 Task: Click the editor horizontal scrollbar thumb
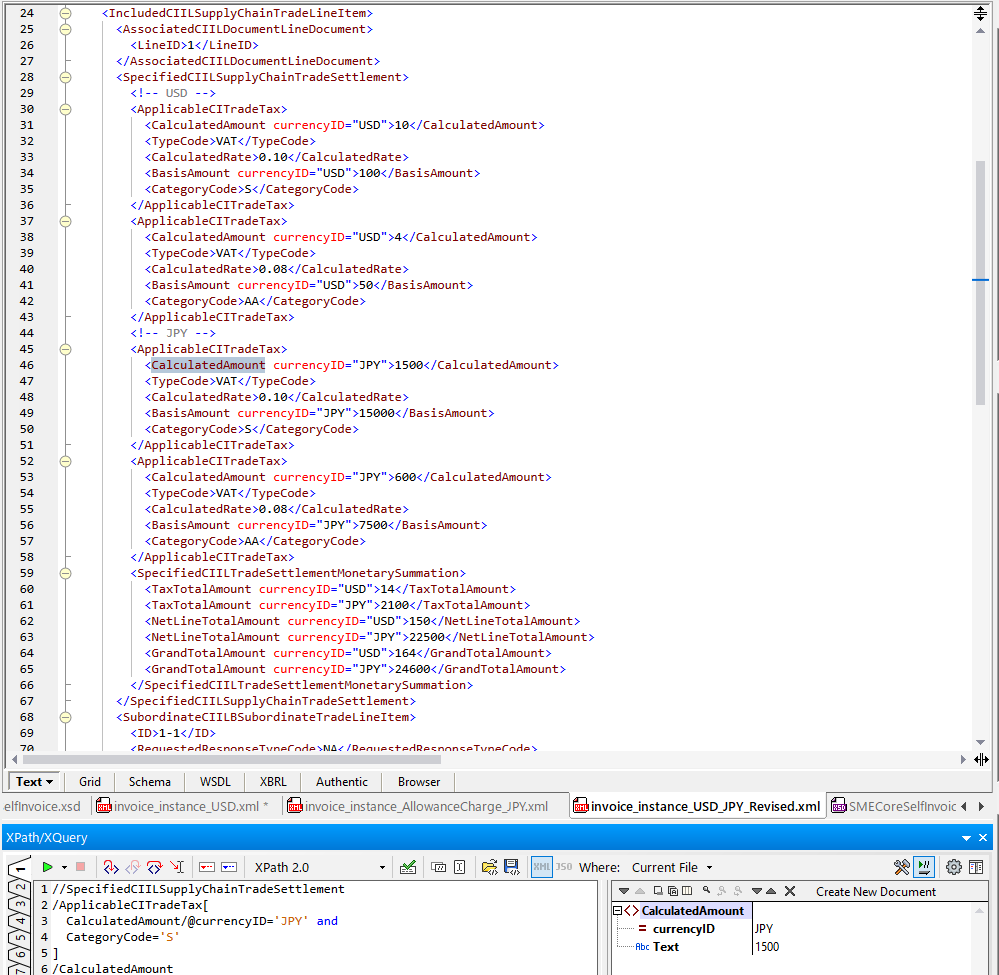pos(231,759)
